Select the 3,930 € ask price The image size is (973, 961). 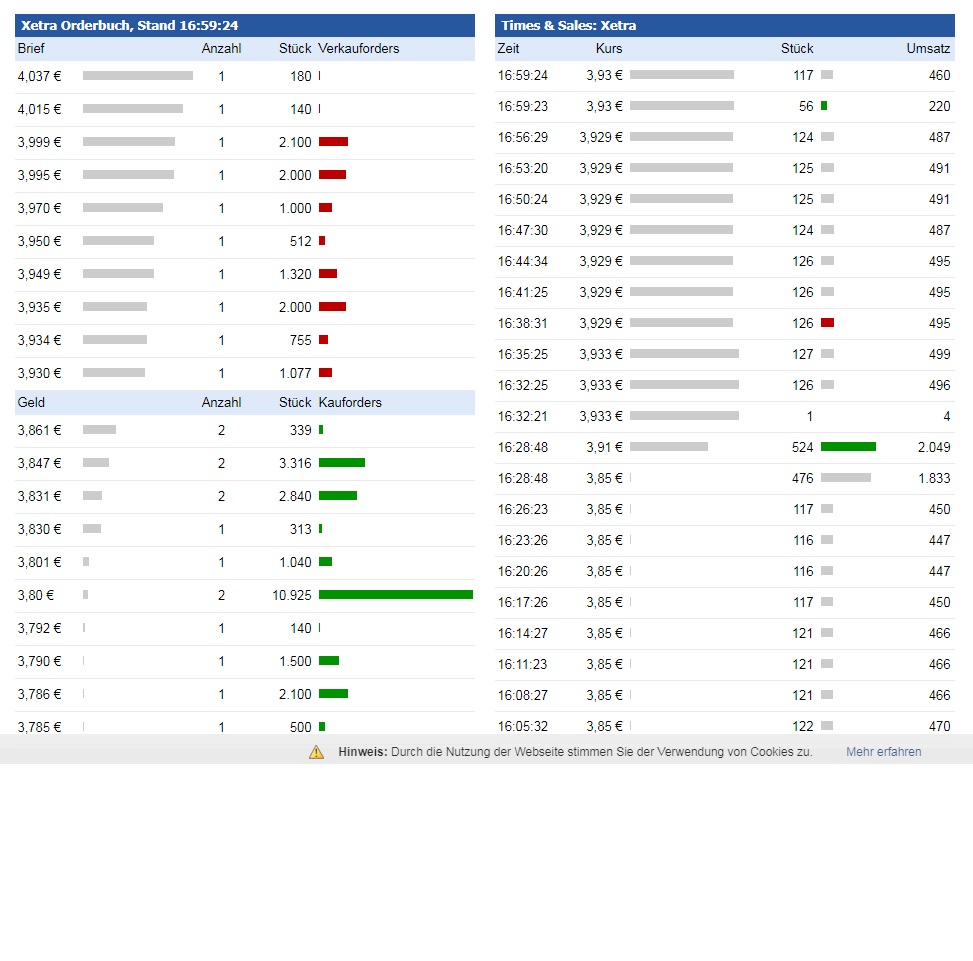[x=40, y=373]
